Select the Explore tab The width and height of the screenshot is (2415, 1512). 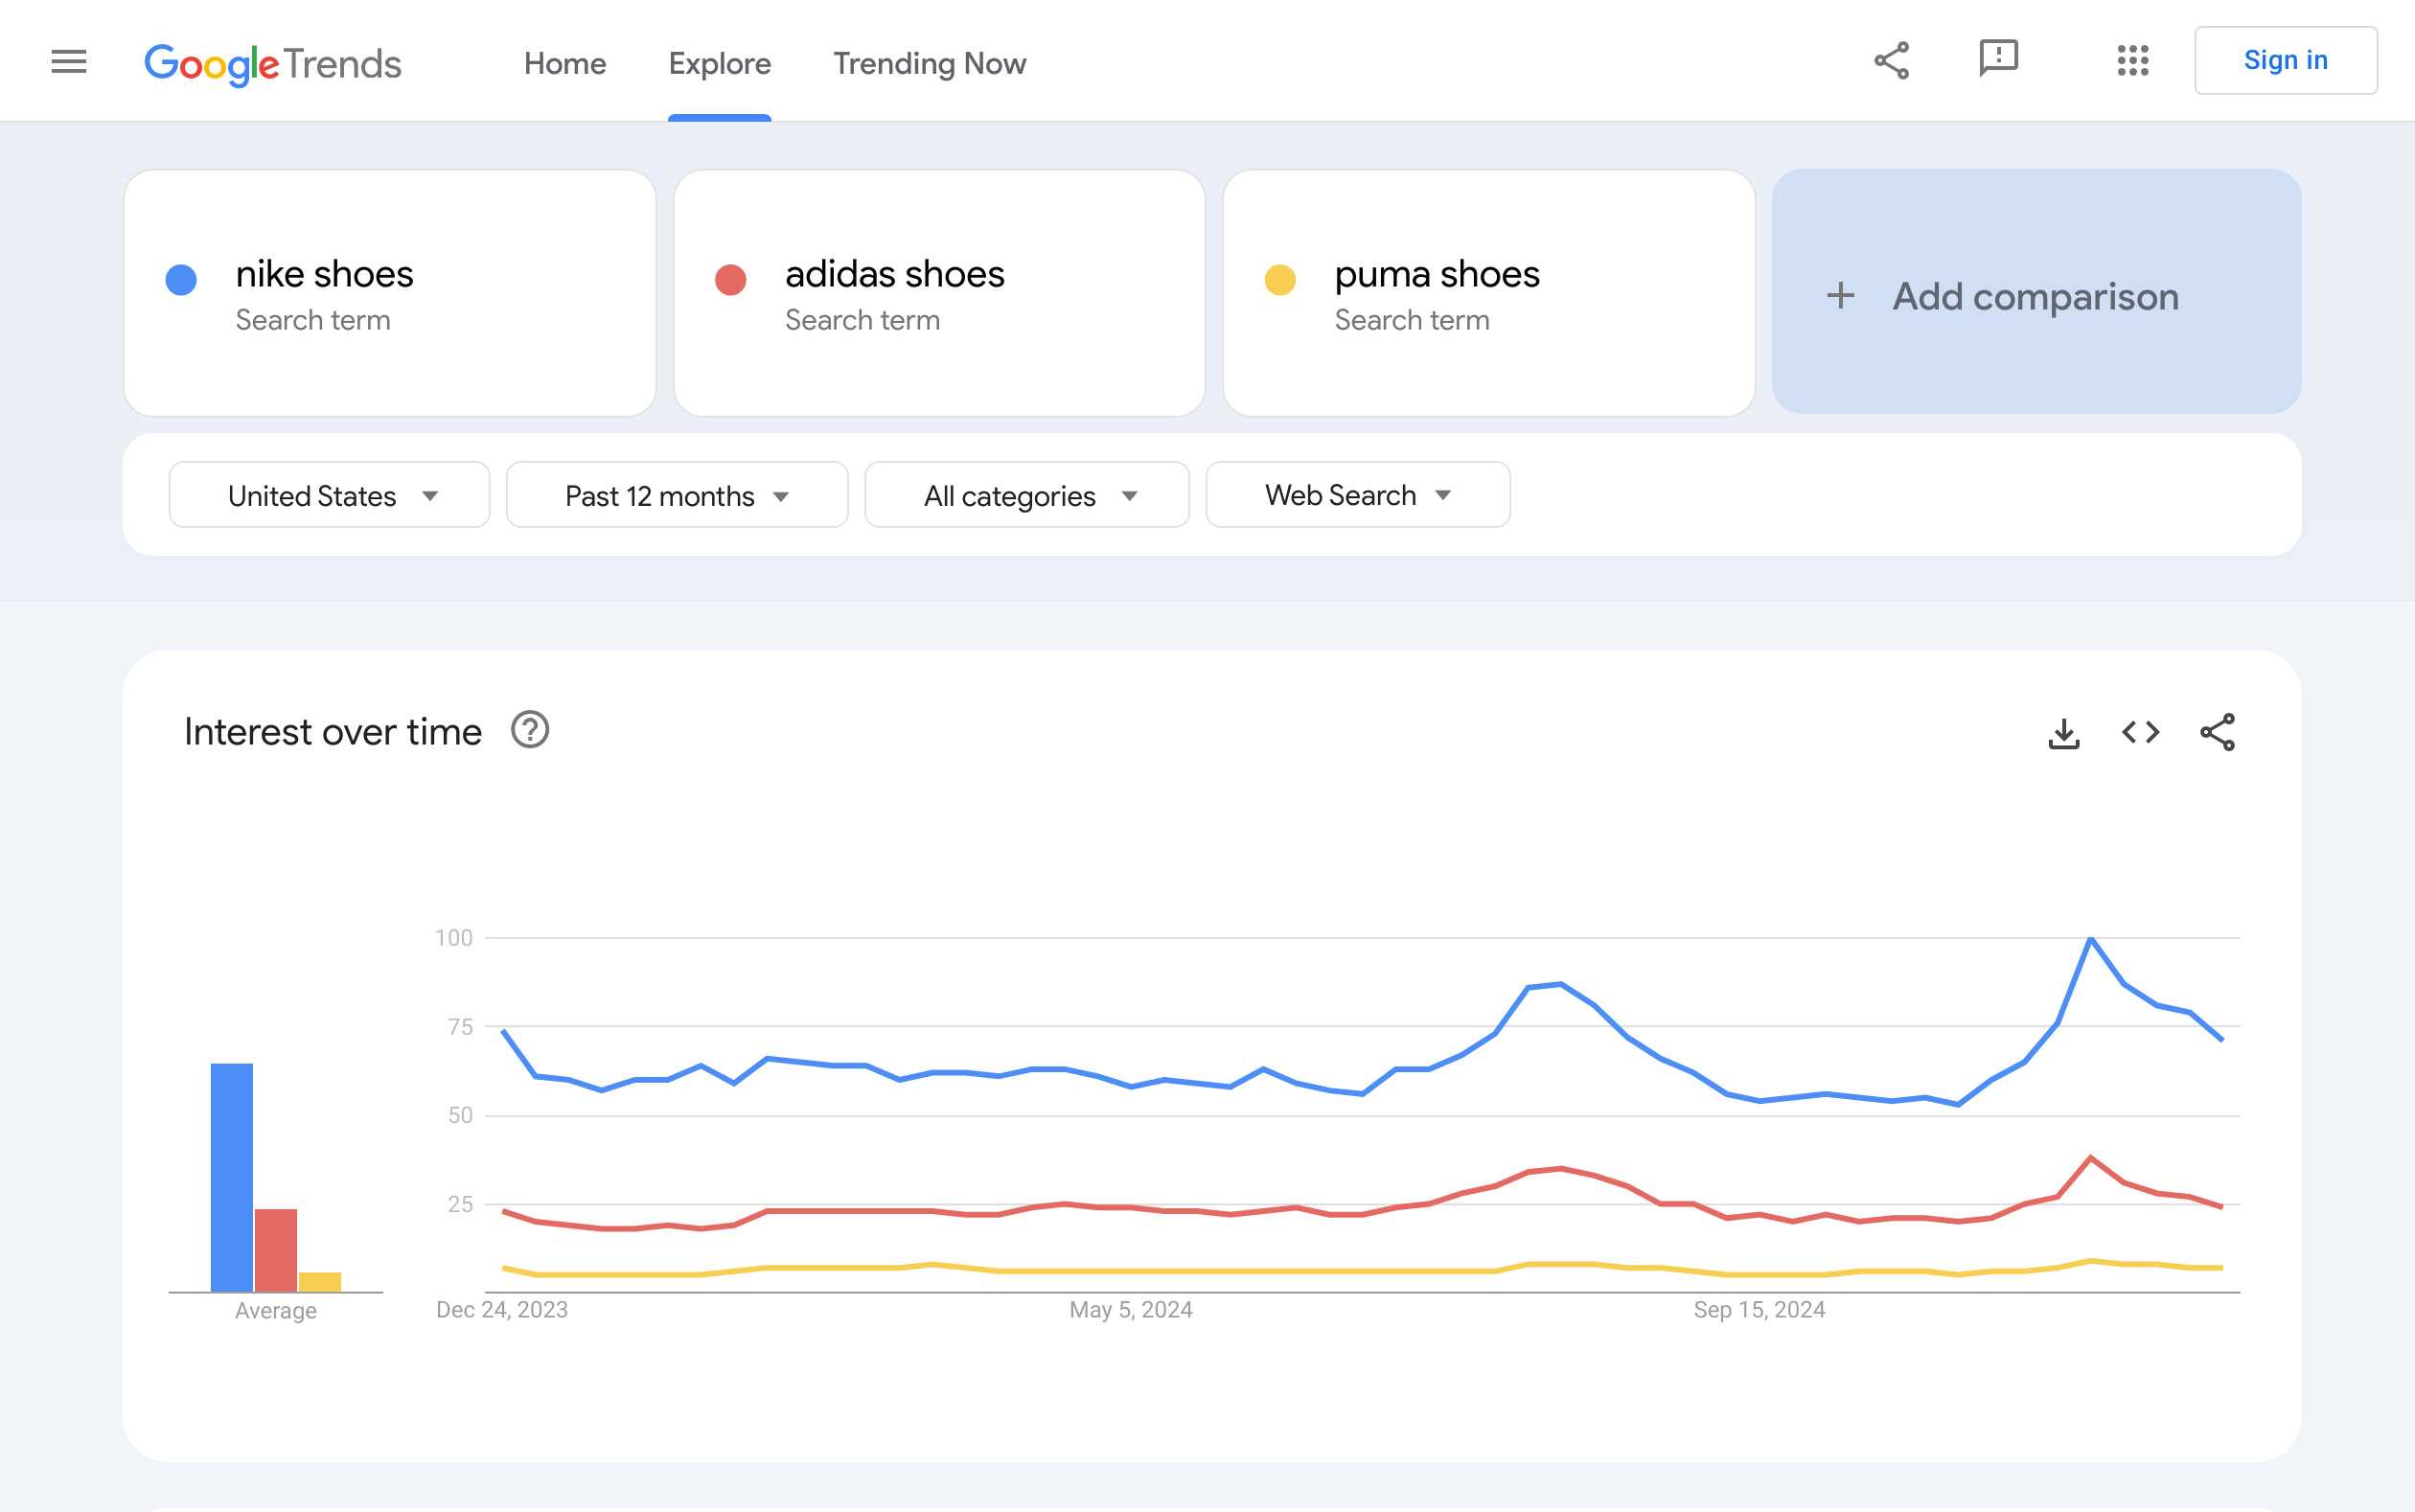(720, 64)
